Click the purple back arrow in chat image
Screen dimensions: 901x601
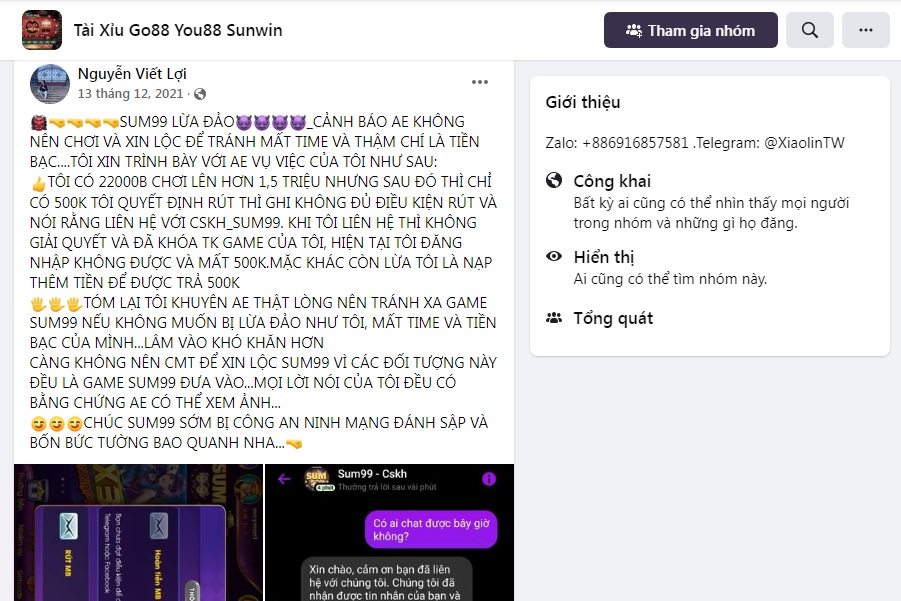point(284,479)
